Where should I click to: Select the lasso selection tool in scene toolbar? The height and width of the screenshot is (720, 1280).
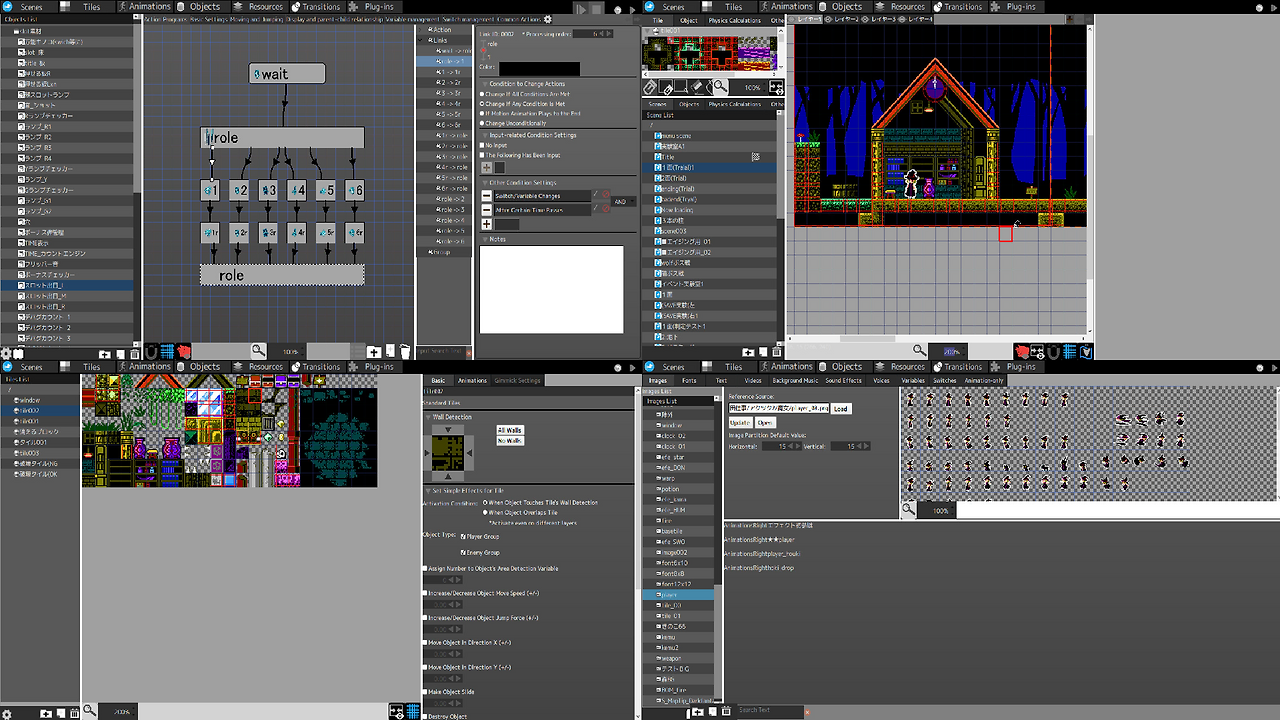click(x=709, y=88)
